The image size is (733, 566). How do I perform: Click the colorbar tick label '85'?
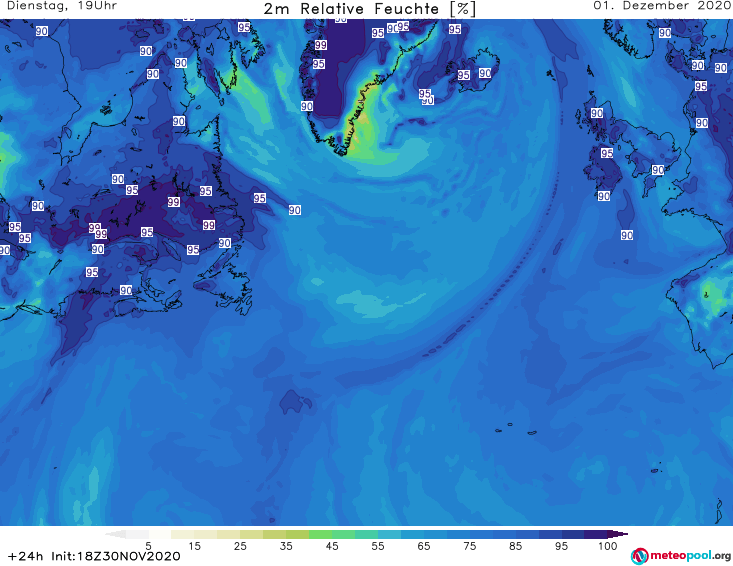pos(515,546)
